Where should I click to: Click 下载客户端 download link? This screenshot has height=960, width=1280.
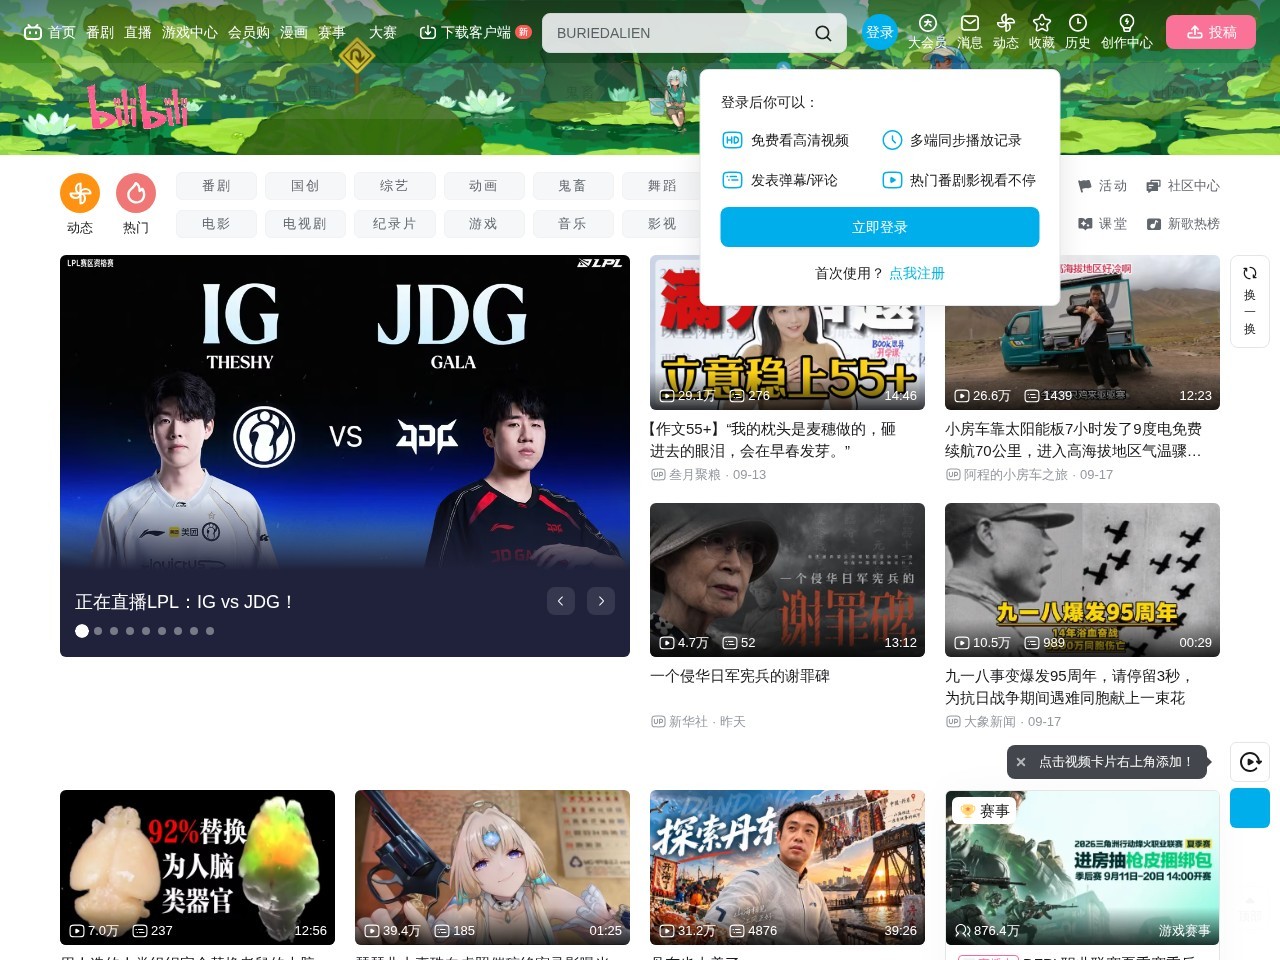(475, 32)
